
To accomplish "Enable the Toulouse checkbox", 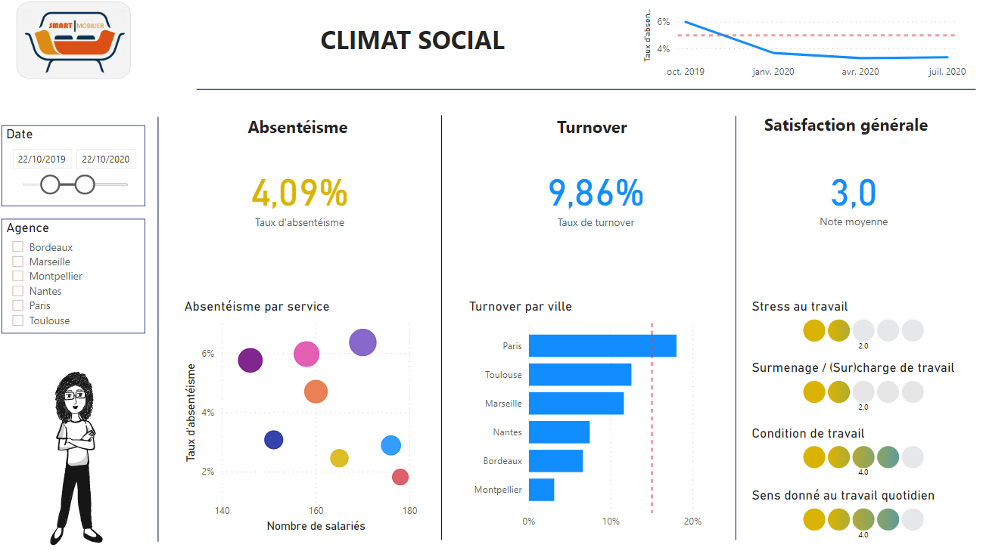I will tap(18, 321).
